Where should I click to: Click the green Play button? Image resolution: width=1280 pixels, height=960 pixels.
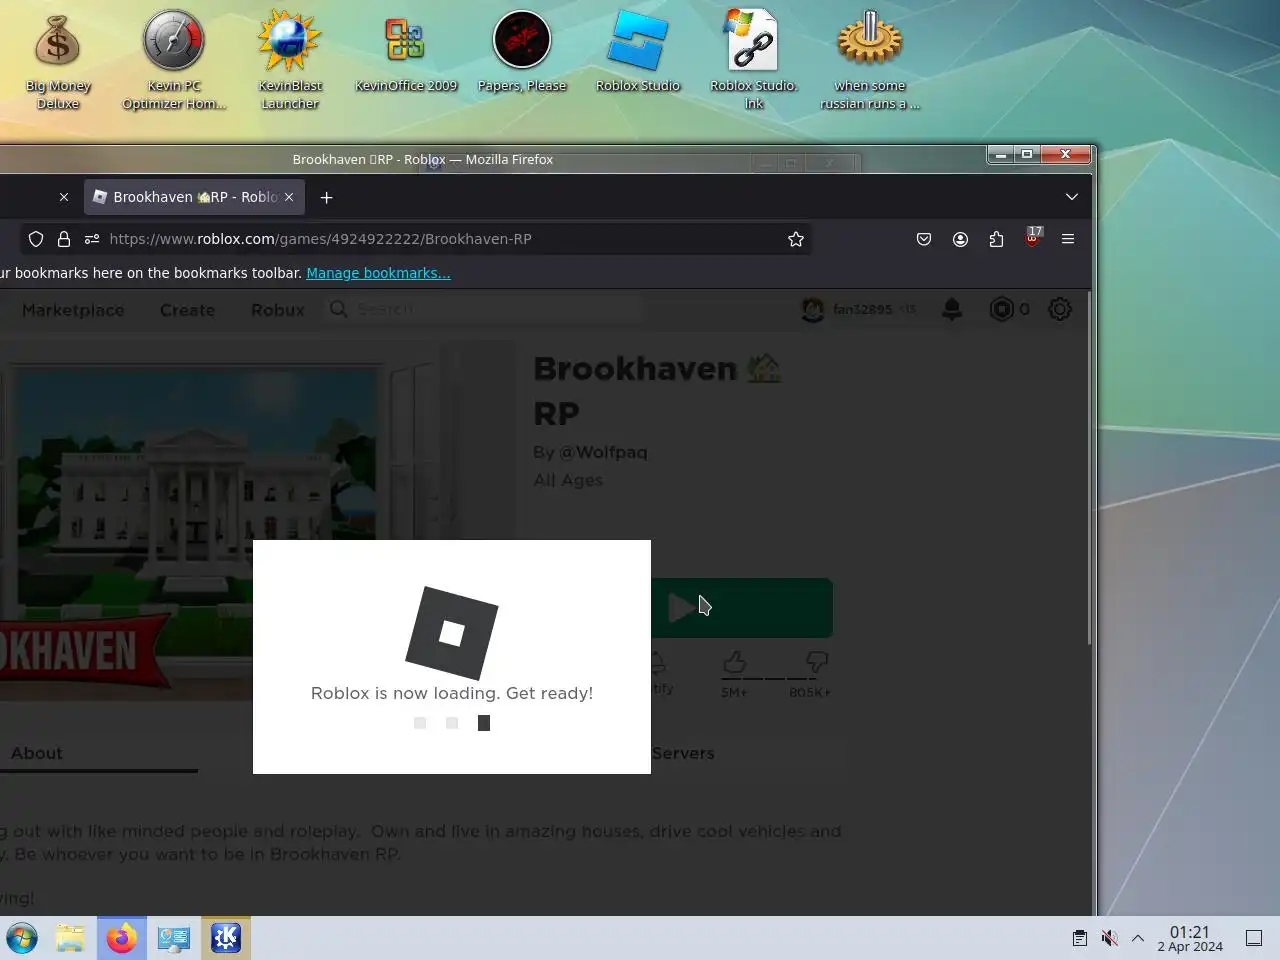point(741,607)
